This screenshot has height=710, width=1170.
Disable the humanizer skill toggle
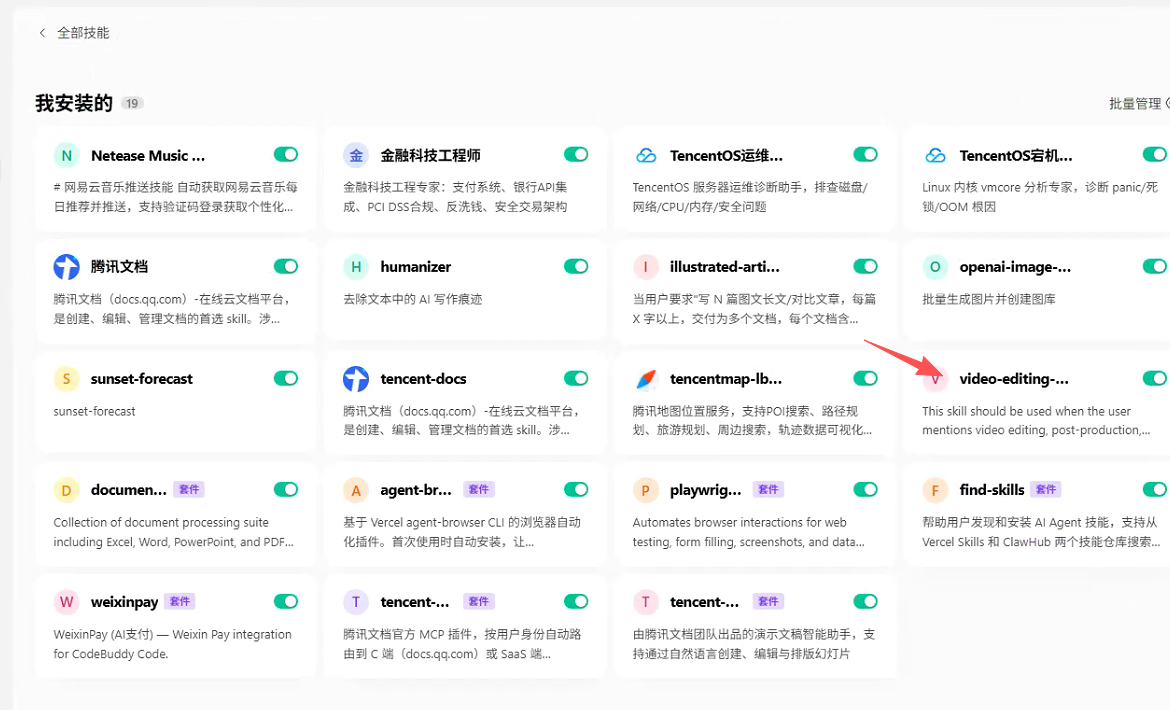[575, 266]
